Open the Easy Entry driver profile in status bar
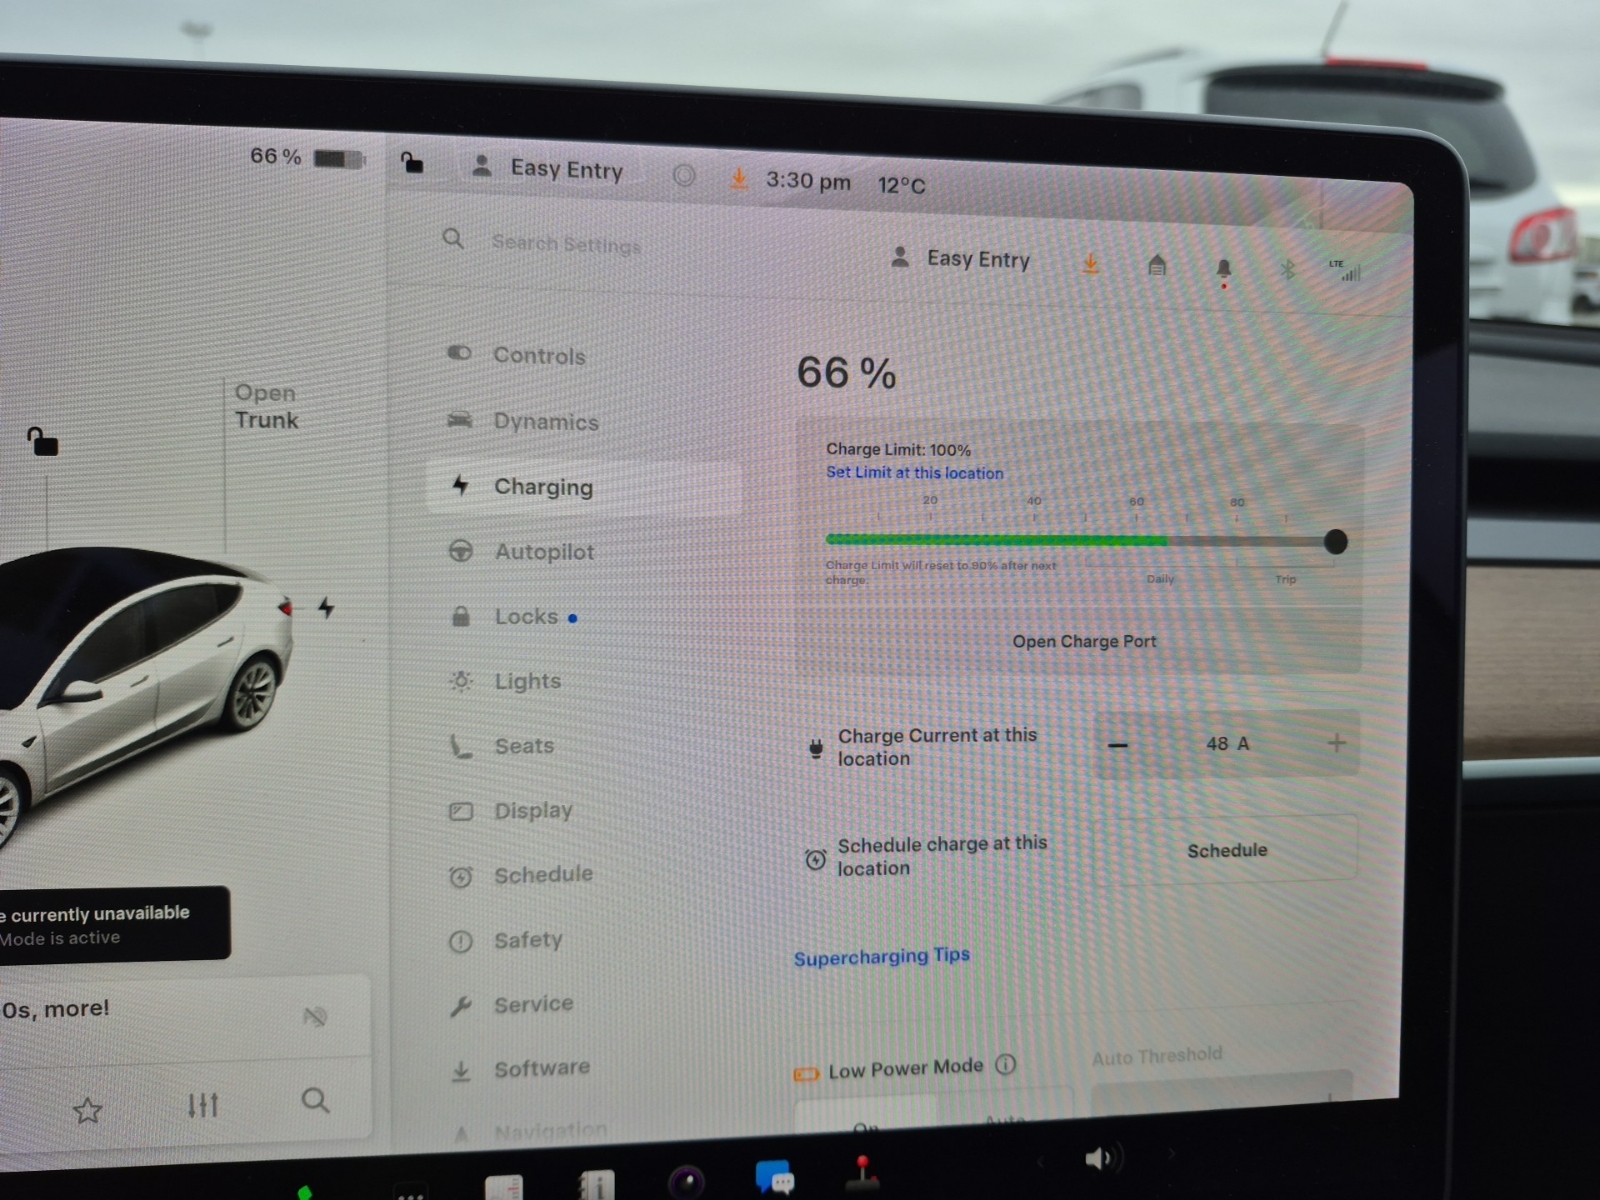Image resolution: width=1600 pixels, height=1200 pixels. tap(548, 168)
